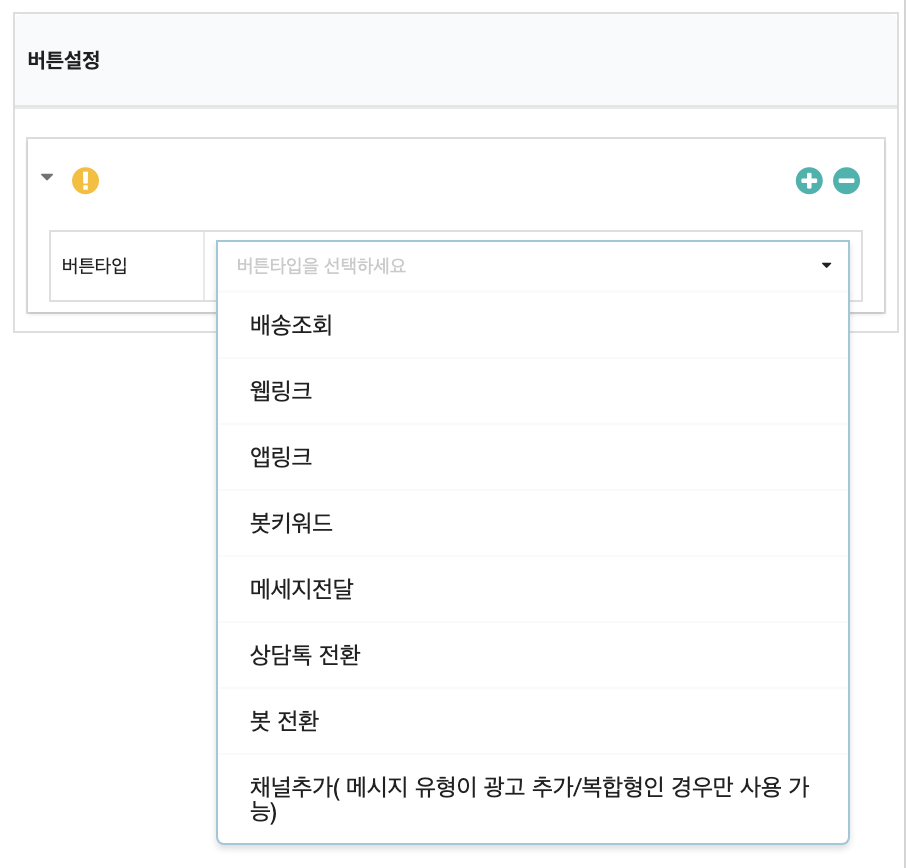The height and width of the screenshot is (868, 906).
Task: Select 웹링크 option
Action: [x=532, y=391]
